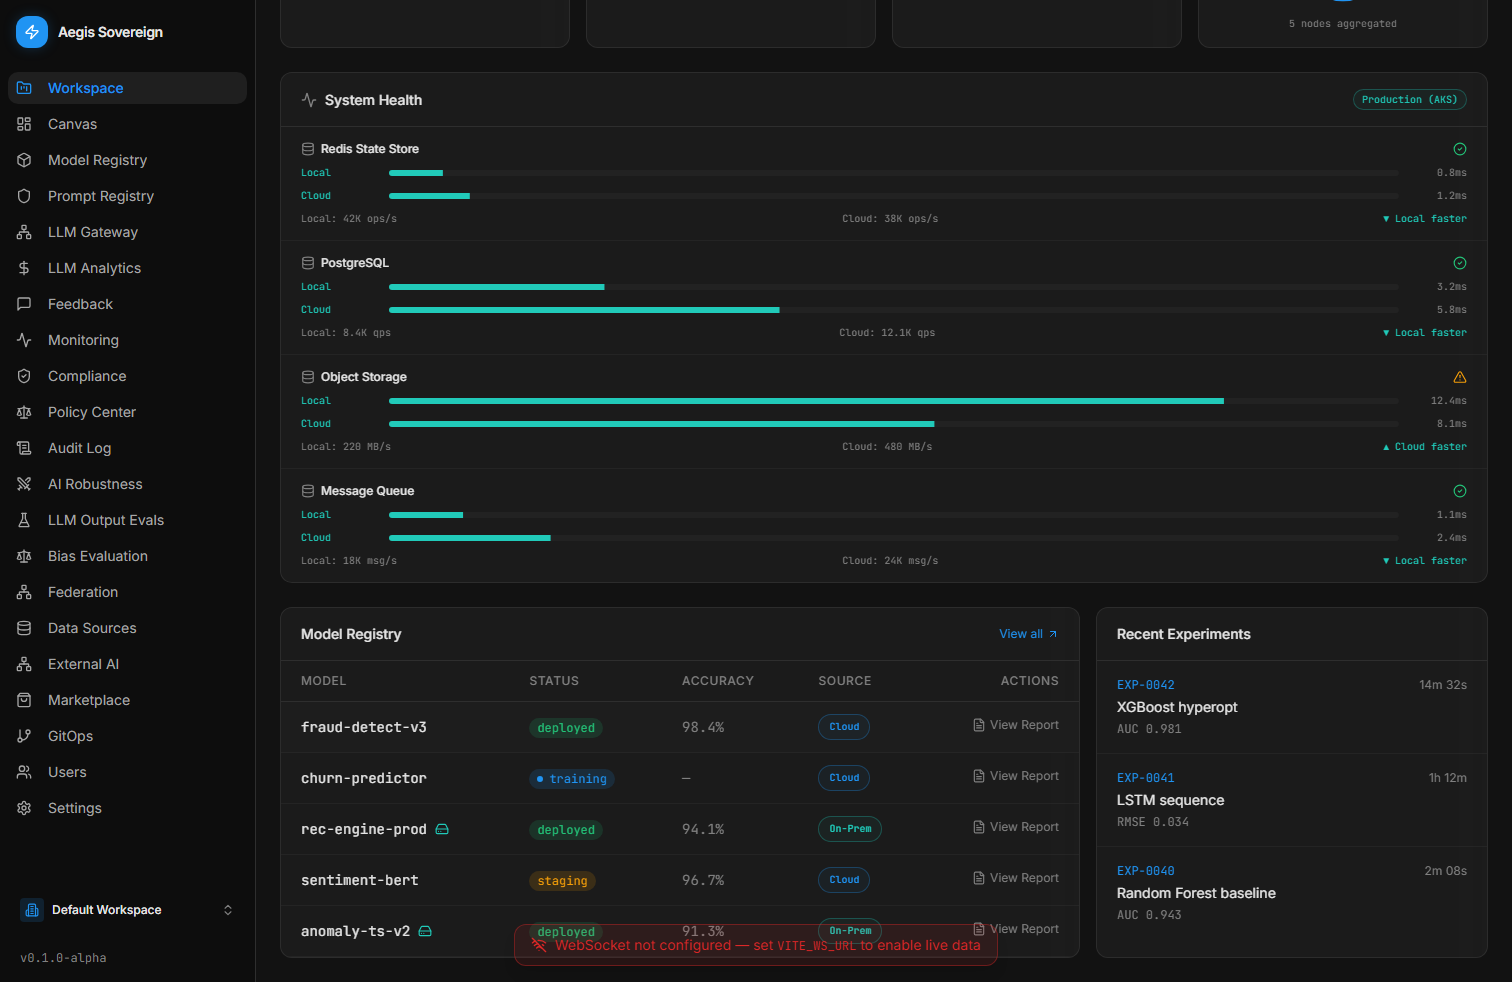
Task: View Report for fraud-detect-v3
Action: [1016, 725]
